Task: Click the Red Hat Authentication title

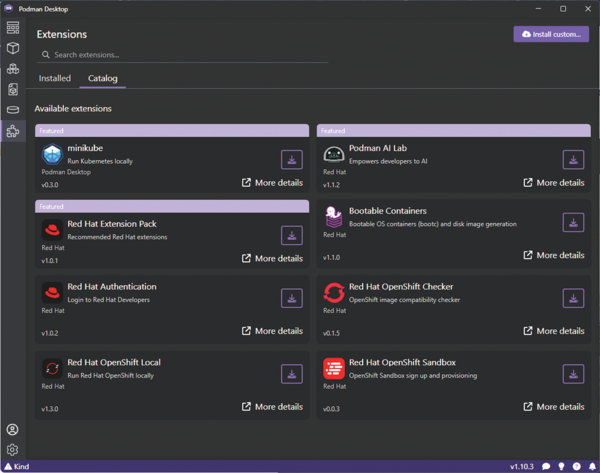Action: click(x=112, y=287)
